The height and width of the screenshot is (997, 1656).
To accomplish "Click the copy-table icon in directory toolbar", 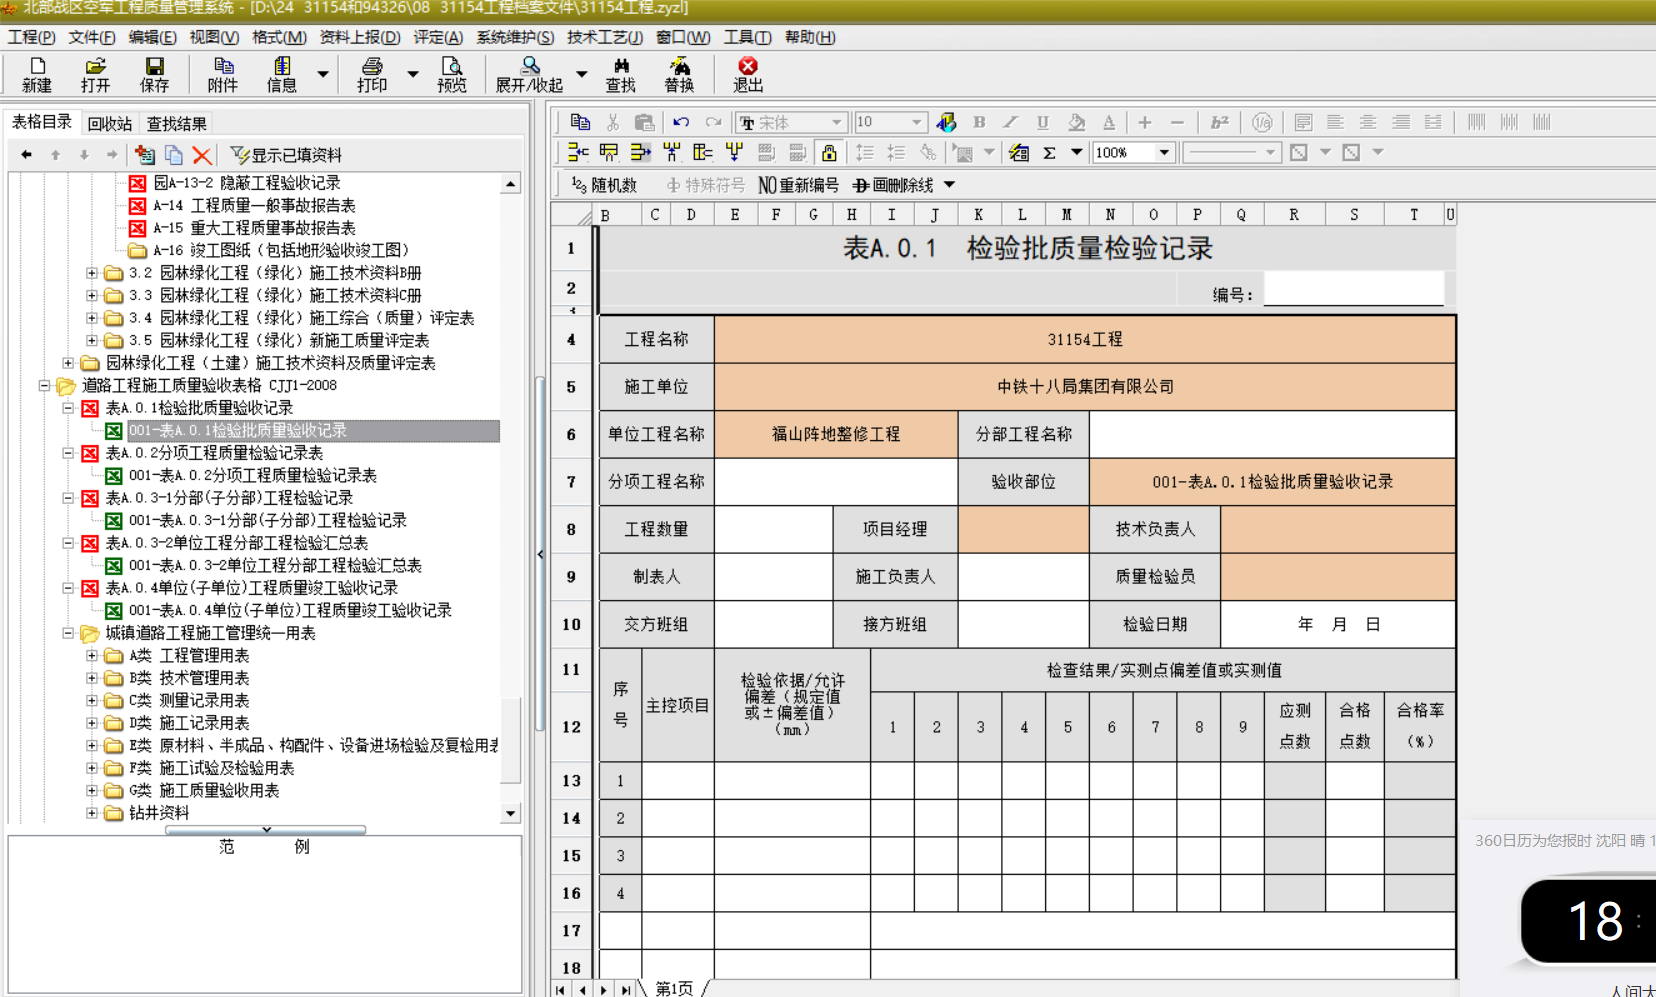I will 174,155.
